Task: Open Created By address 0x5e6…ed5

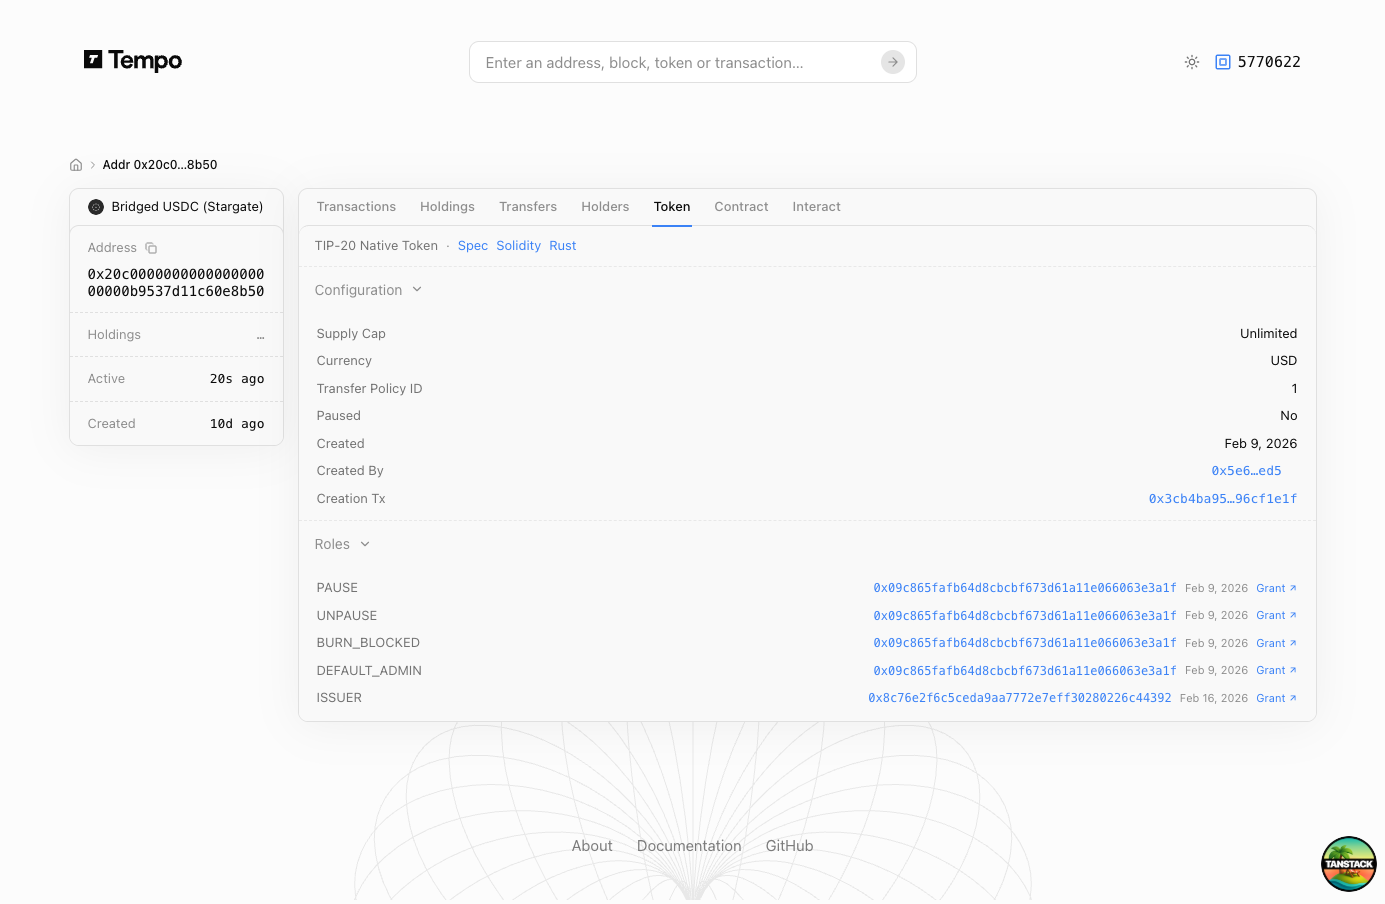Action: [x=1246, y=471]
